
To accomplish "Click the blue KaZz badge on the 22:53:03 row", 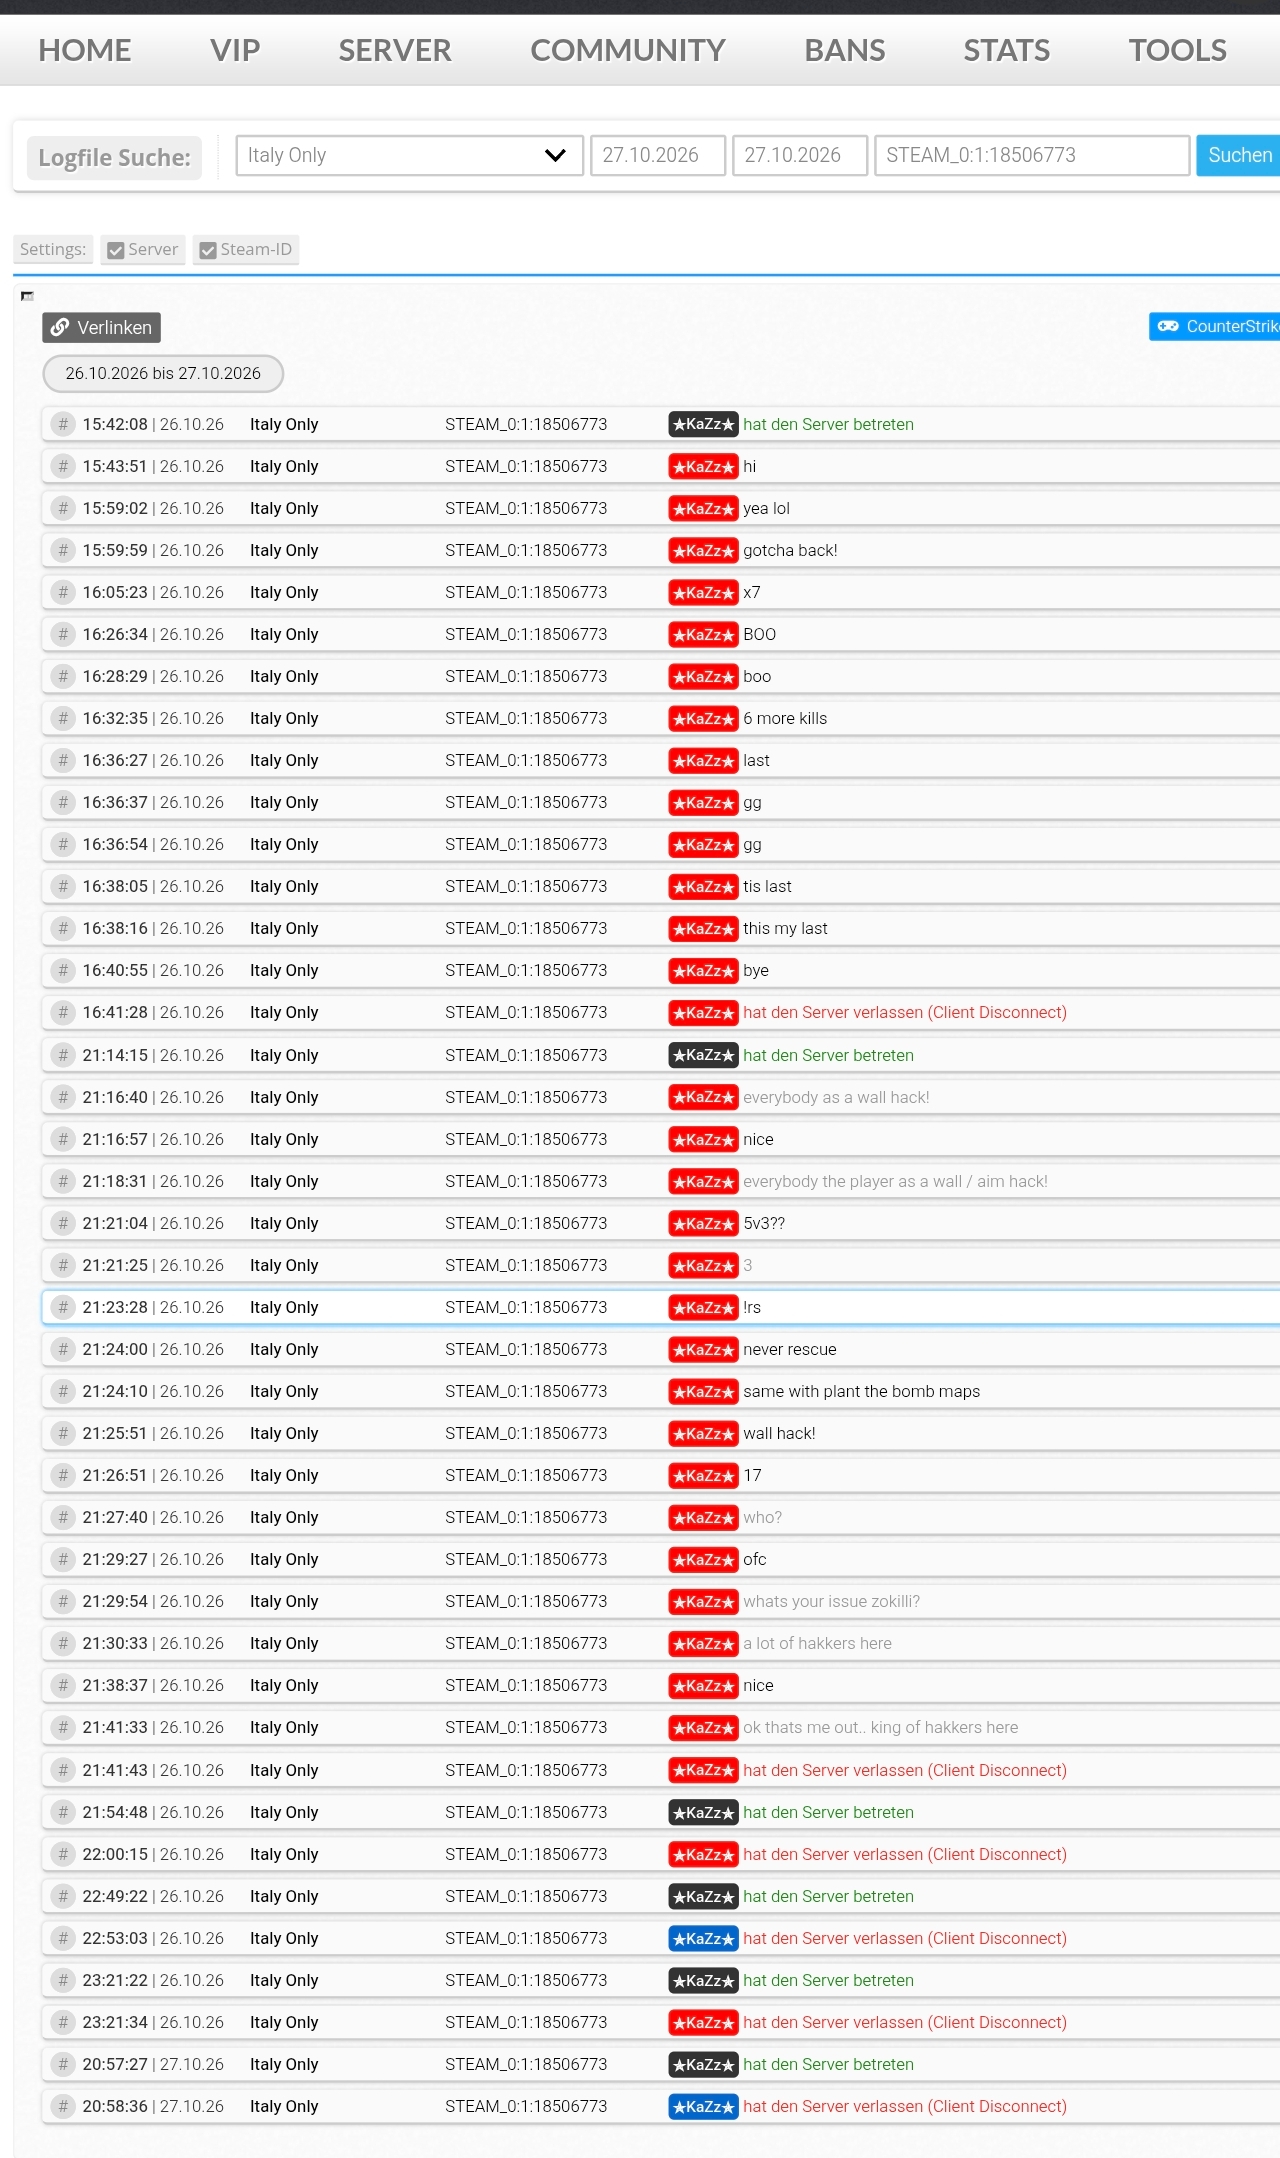I will click(x=703, y=1938).
